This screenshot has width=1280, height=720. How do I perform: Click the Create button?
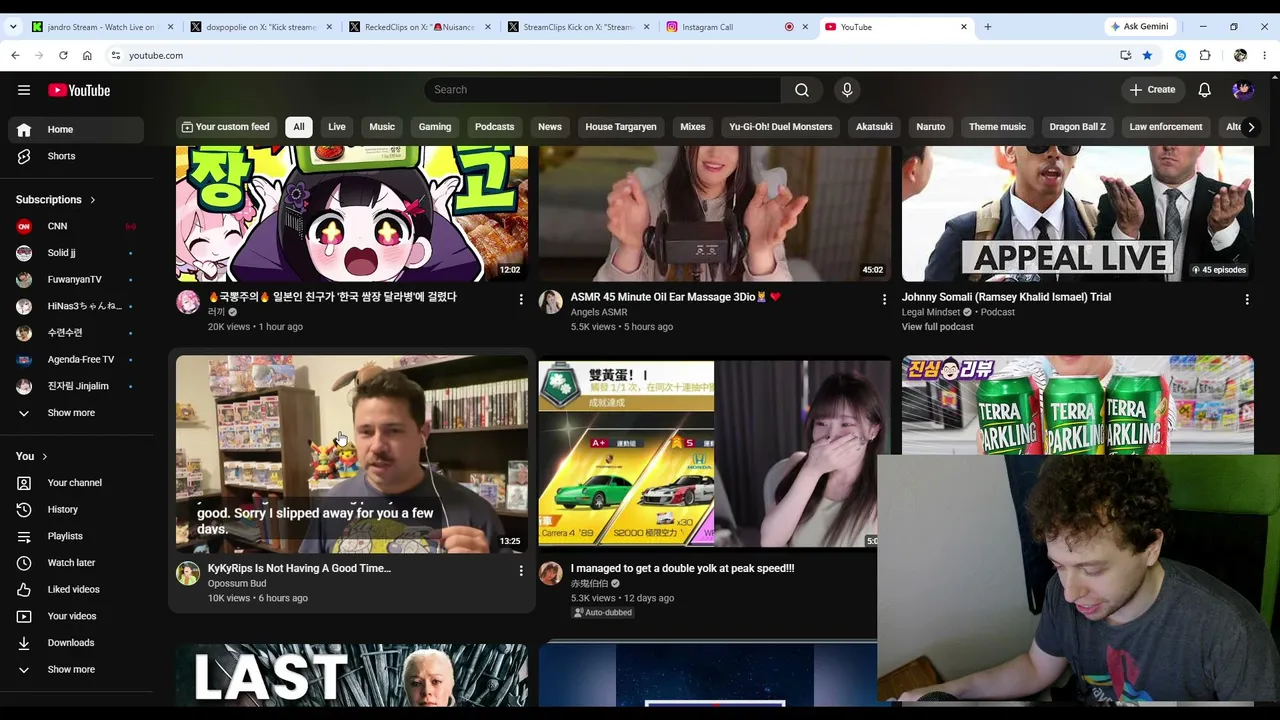click(1152, 90)
